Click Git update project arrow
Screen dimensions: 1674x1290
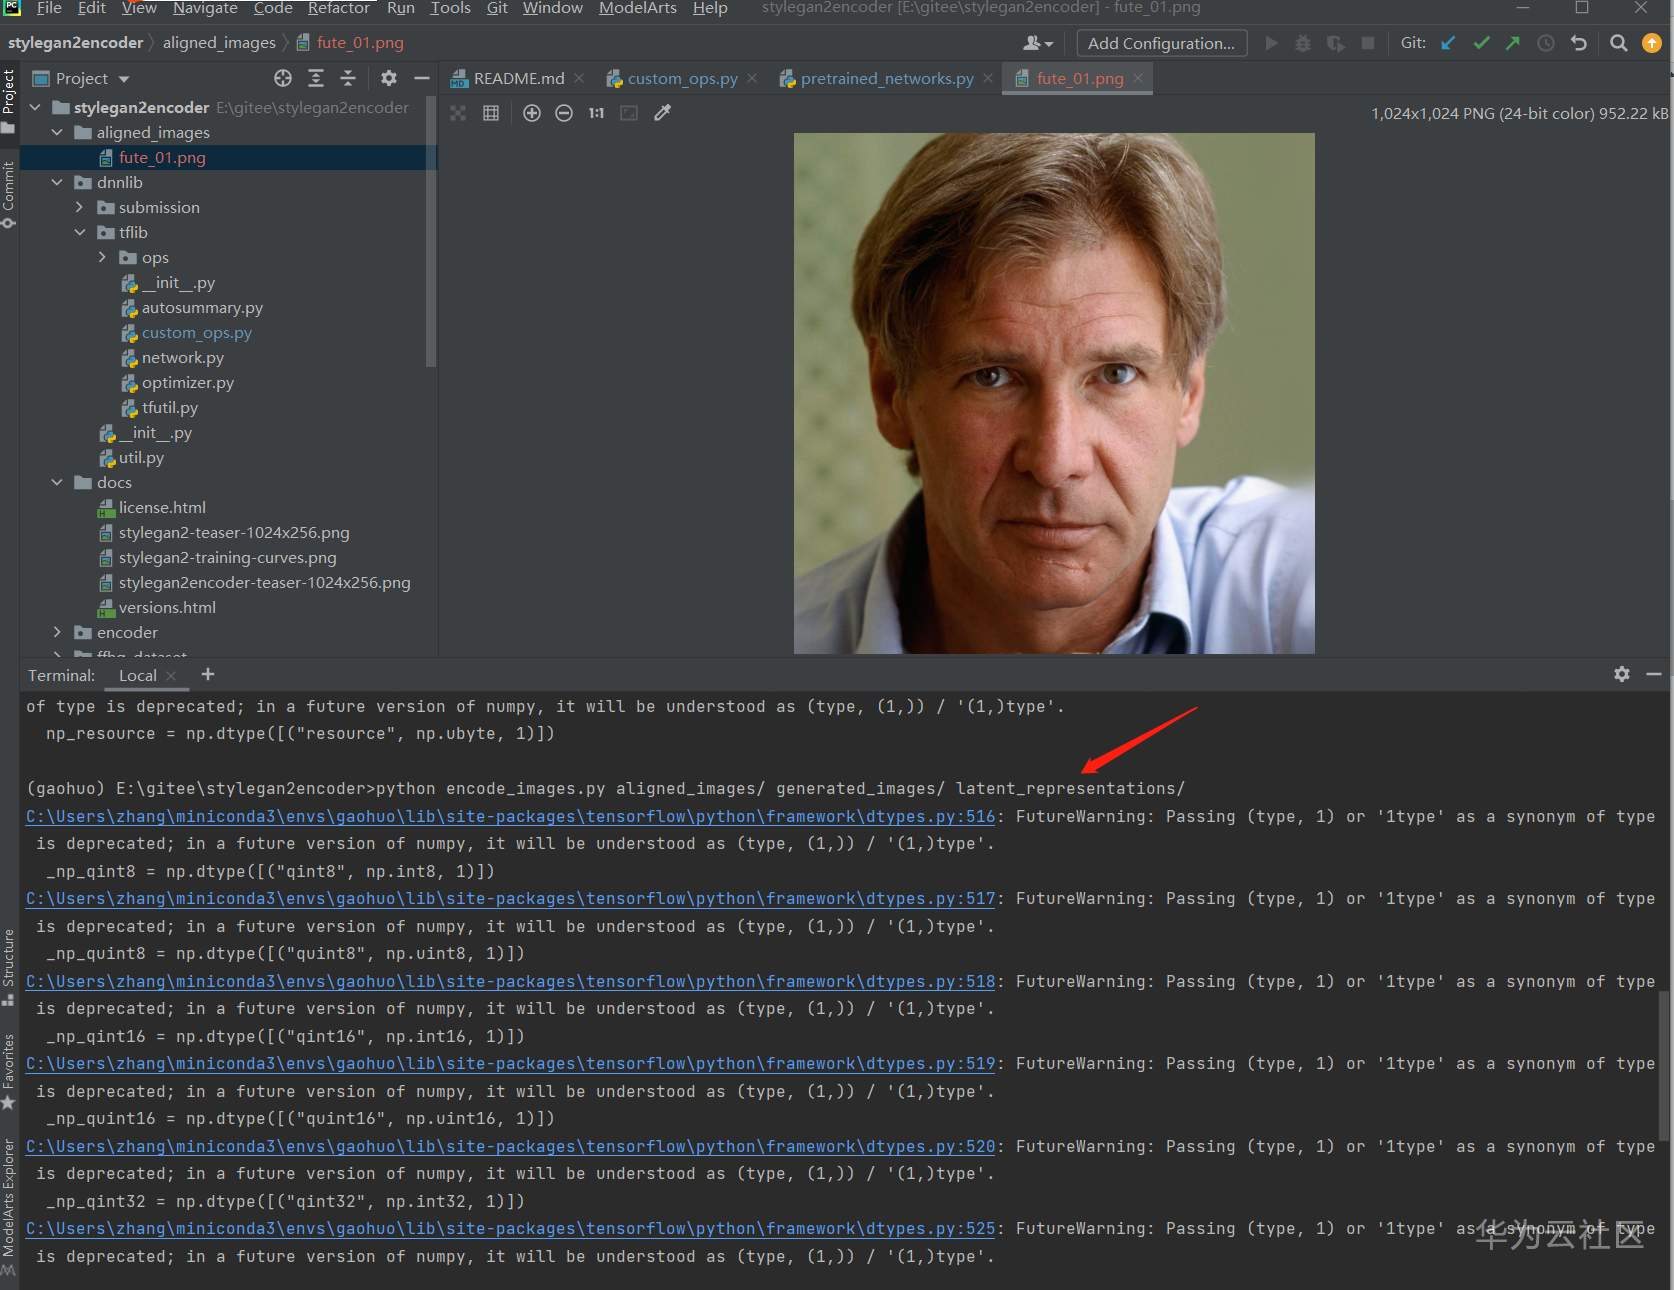(1448, 43)
